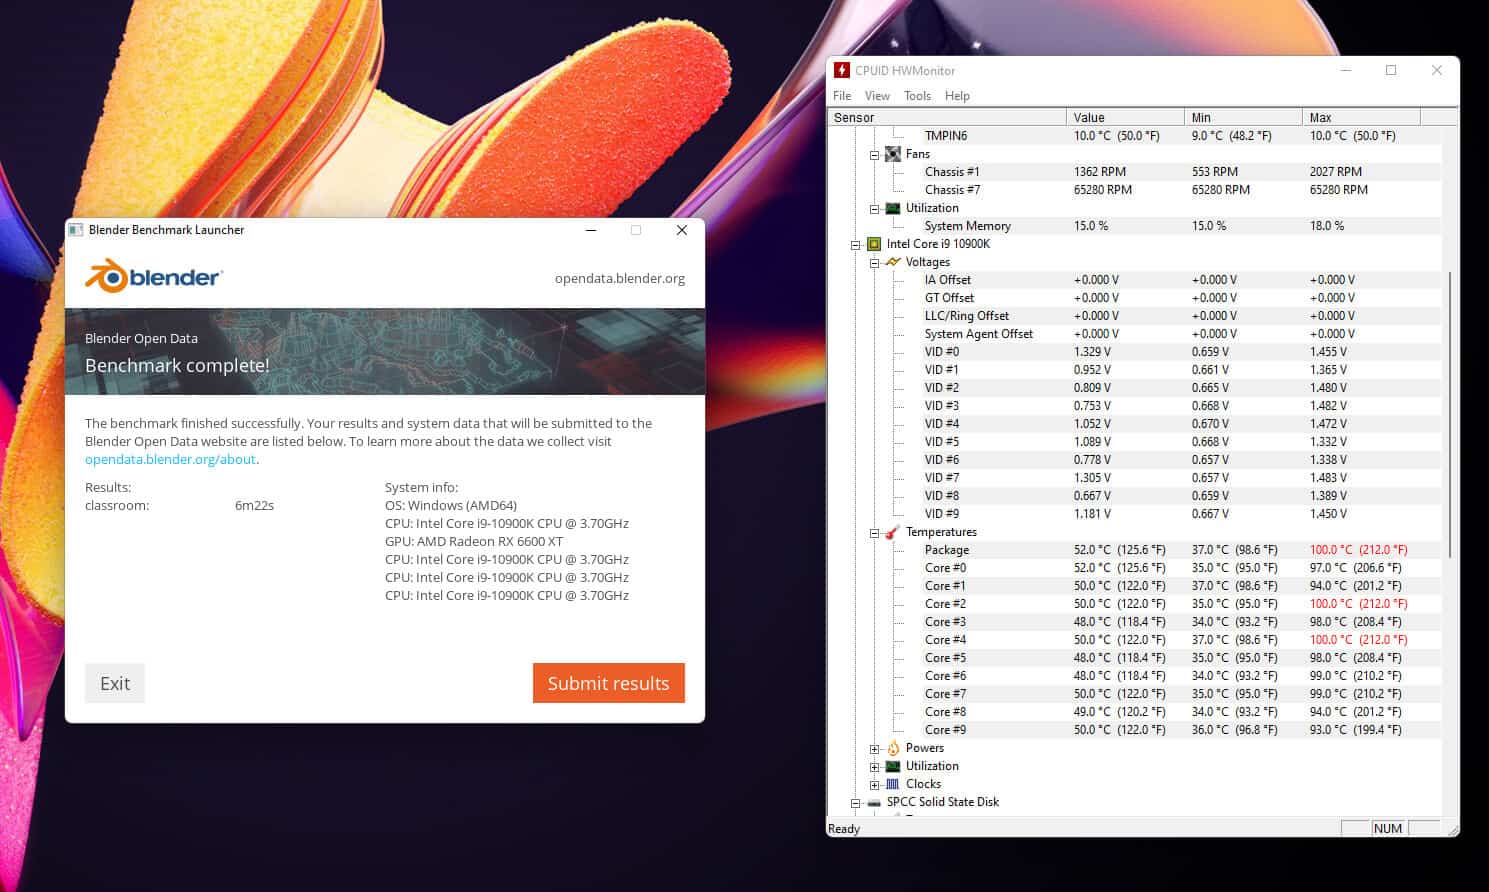Viewport: 1489px width, 892px height.
Task: Collapse the SPCC Solid State Disk node
Action: [856, 803]
